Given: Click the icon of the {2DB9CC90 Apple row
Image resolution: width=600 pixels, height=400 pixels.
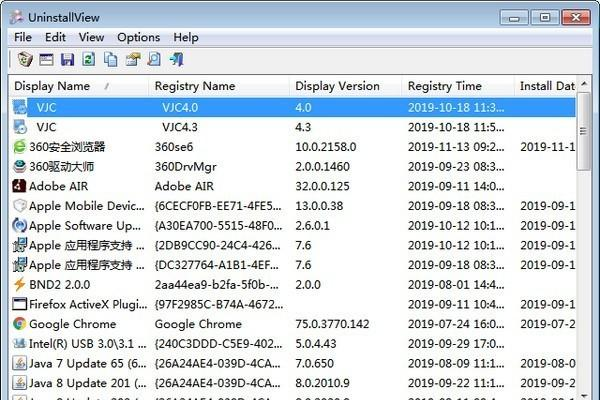Looking at the screenshot, I should pyautogui.click(x=20, y=245).
